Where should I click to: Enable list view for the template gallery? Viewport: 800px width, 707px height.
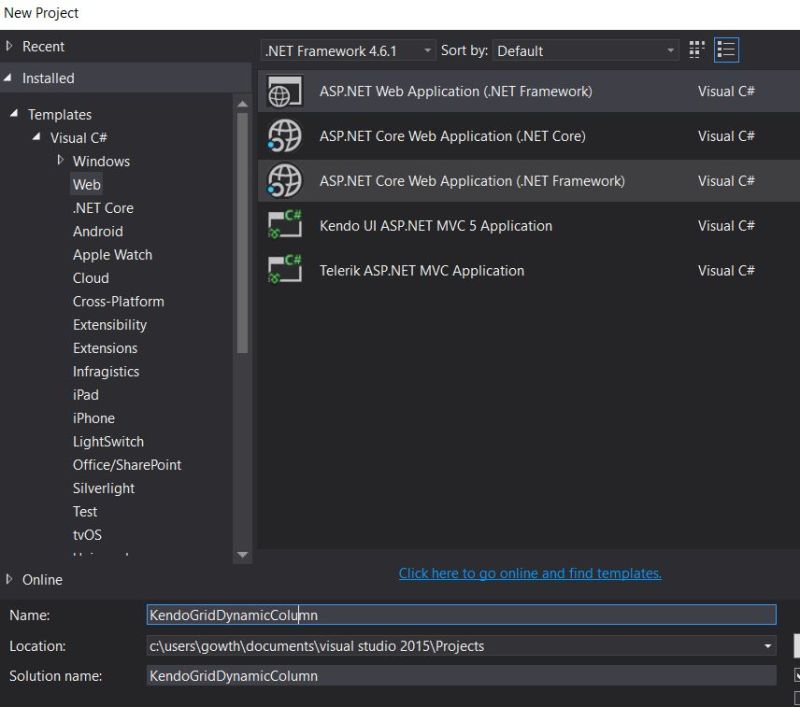pyautogui.click(x=727, y=50)
